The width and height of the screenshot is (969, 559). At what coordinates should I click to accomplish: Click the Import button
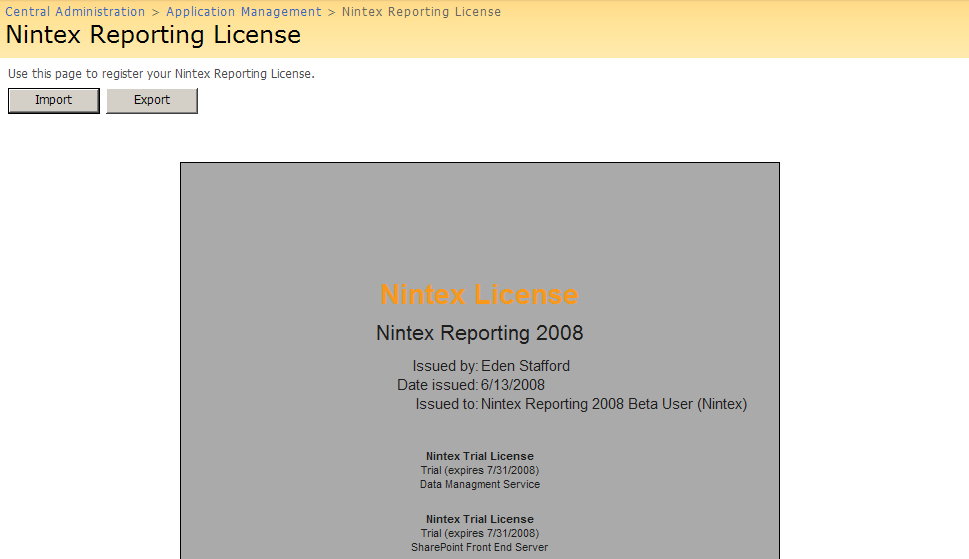click(x=54, y=100)
